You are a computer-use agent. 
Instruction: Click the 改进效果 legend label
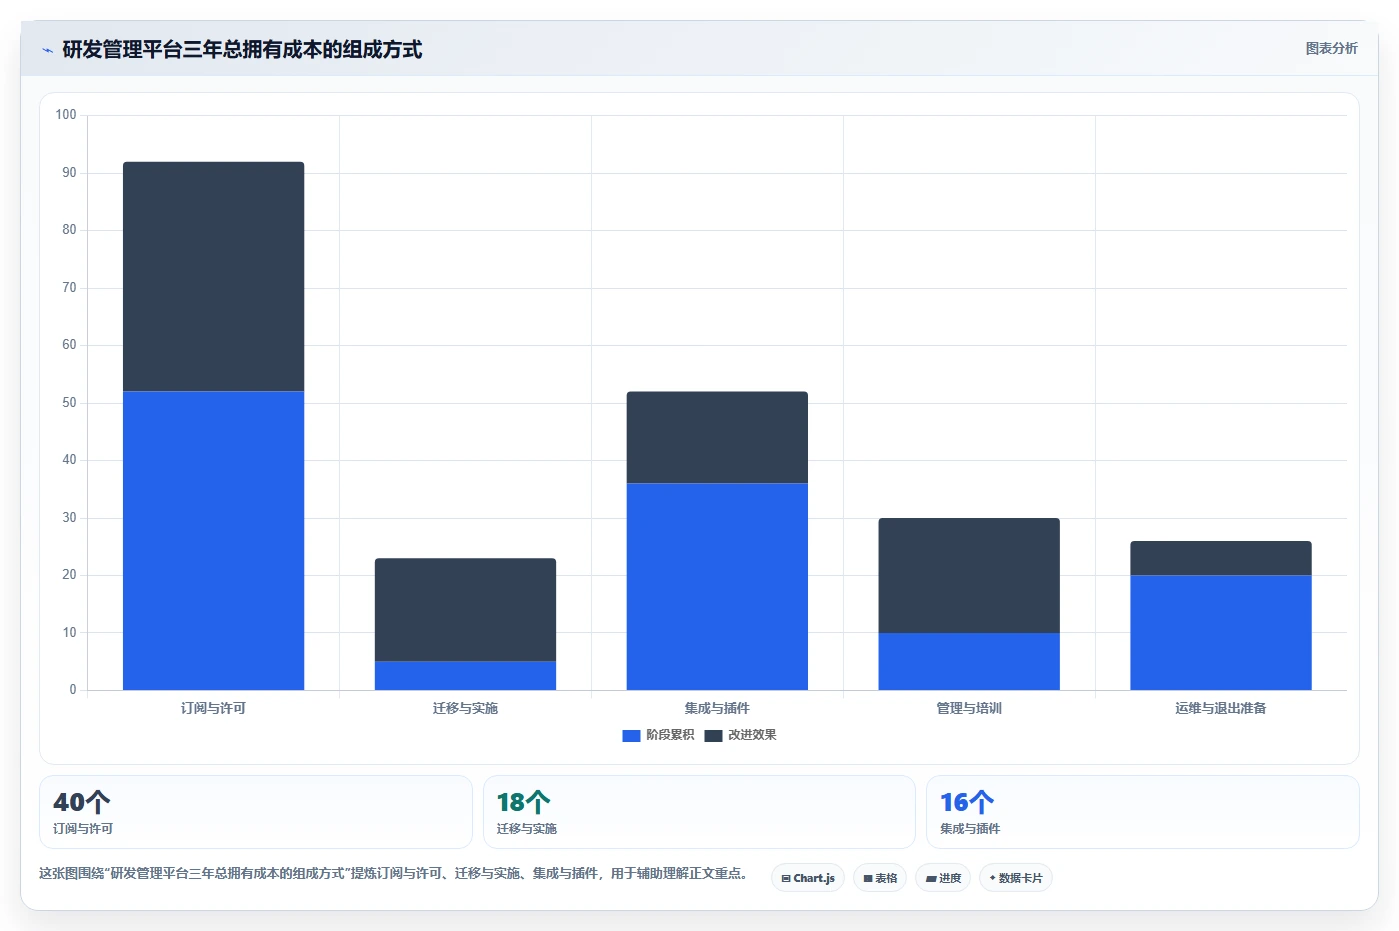pyautogui.click(x=752, y=735)
